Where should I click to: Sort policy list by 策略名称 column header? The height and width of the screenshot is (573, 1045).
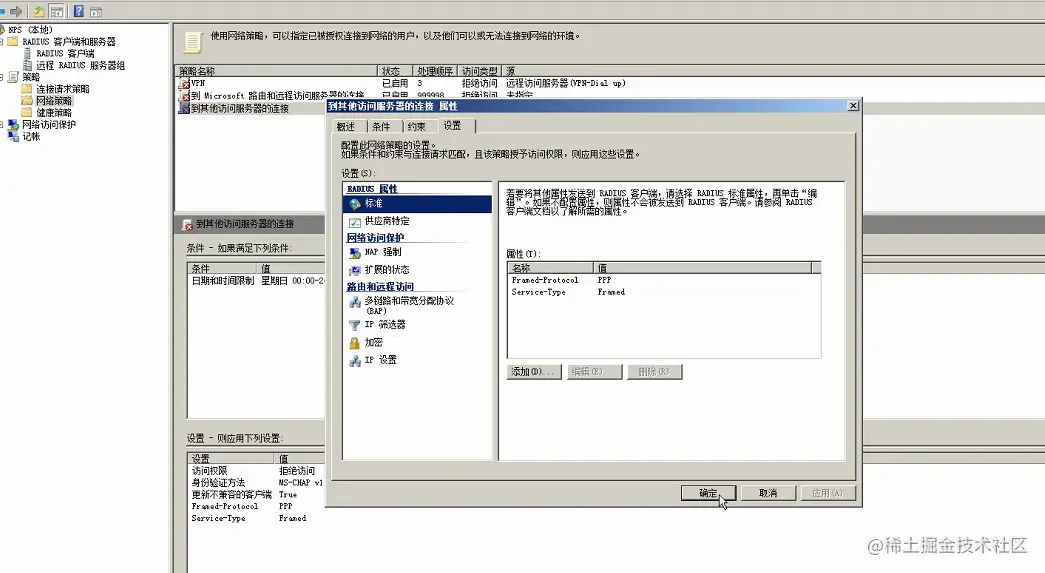tap(277, 71)
